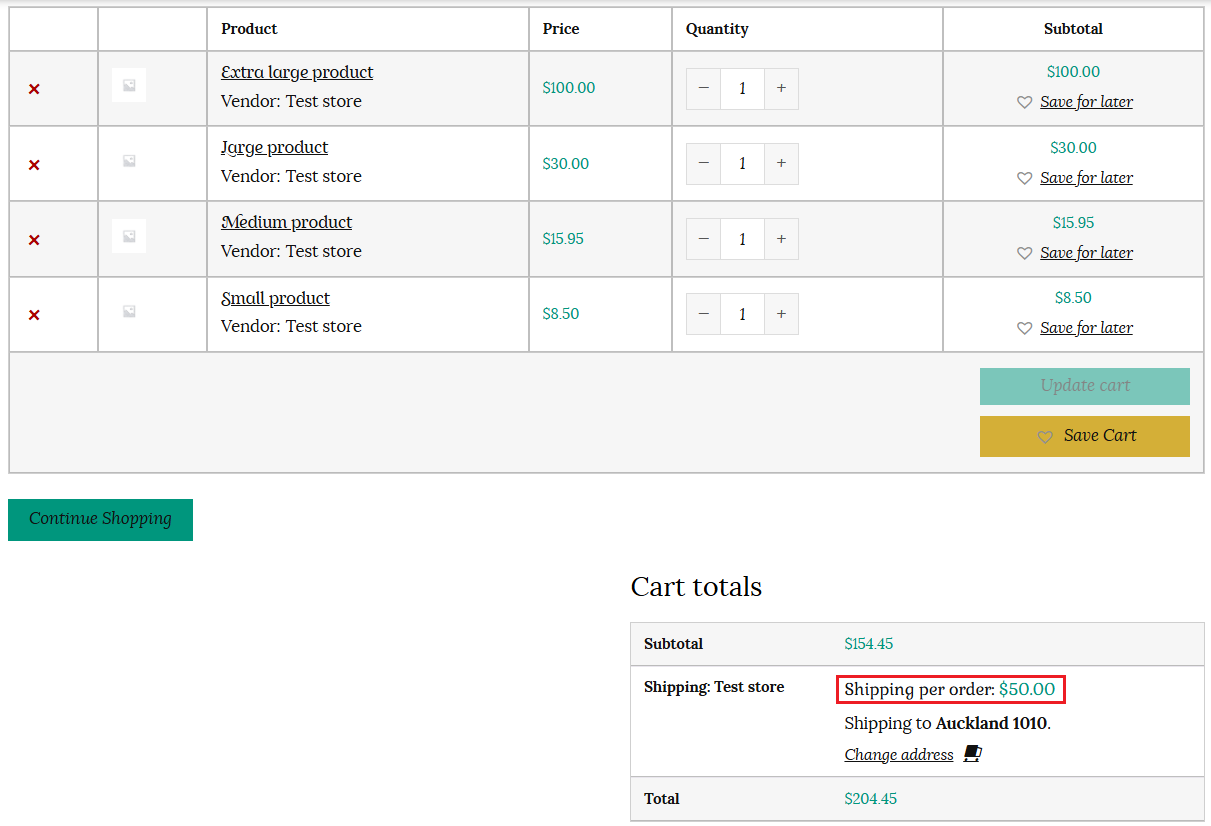Click heart icon in Large product row
This screenshot has height=826, width=1211.
click(1024, 178)
